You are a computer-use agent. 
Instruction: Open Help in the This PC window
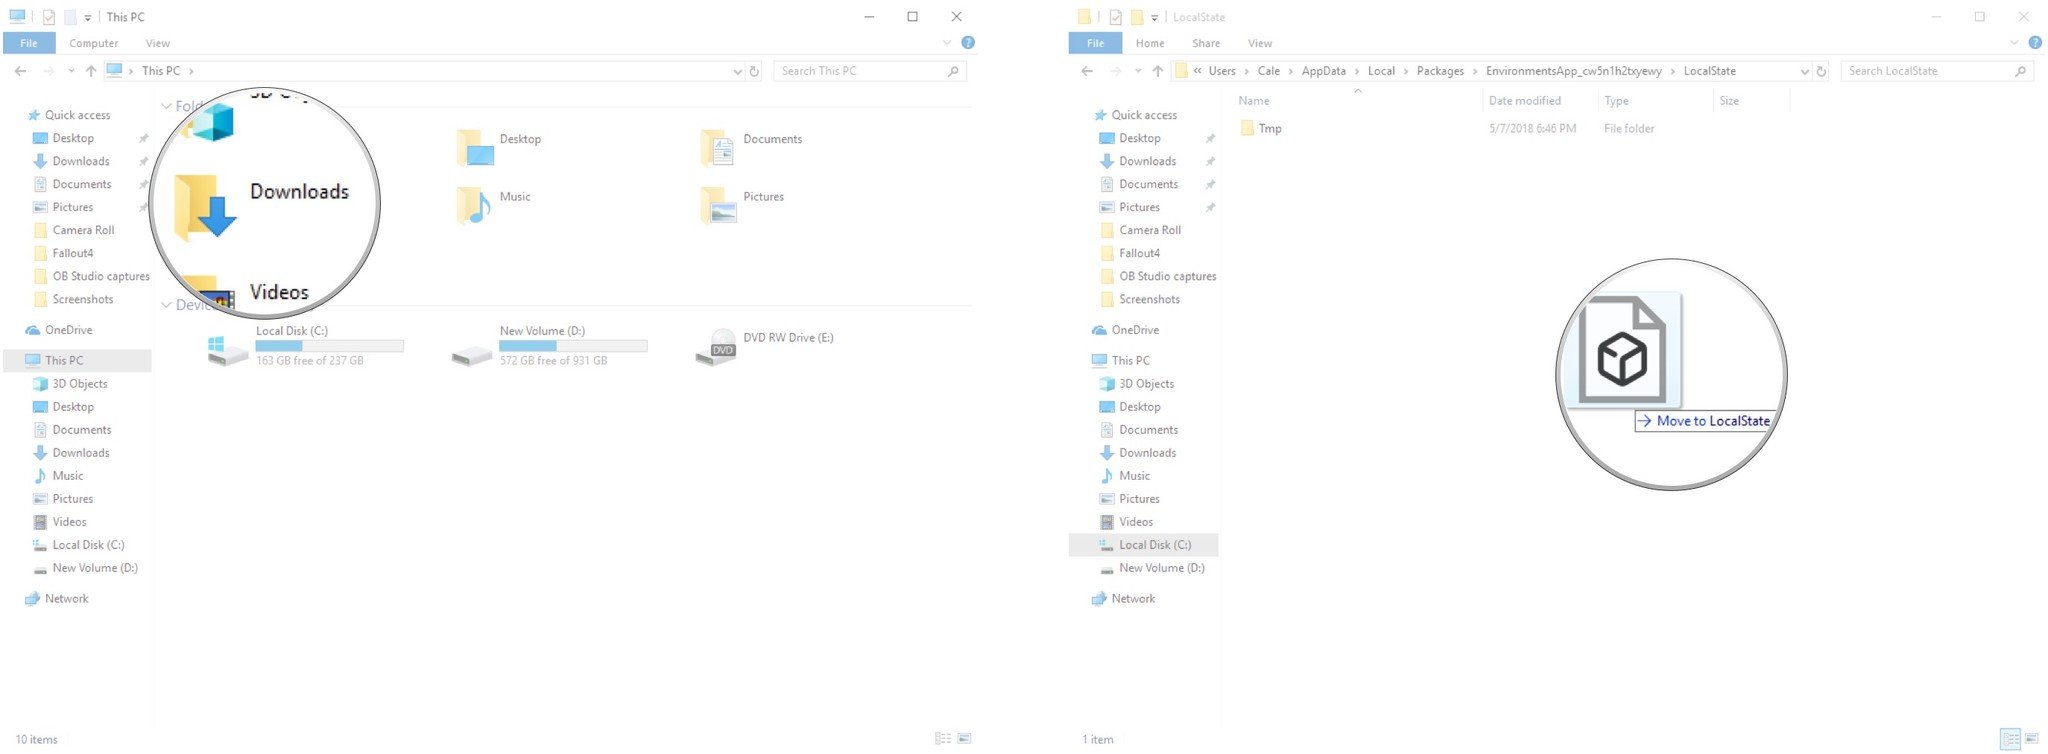(968, 43)
